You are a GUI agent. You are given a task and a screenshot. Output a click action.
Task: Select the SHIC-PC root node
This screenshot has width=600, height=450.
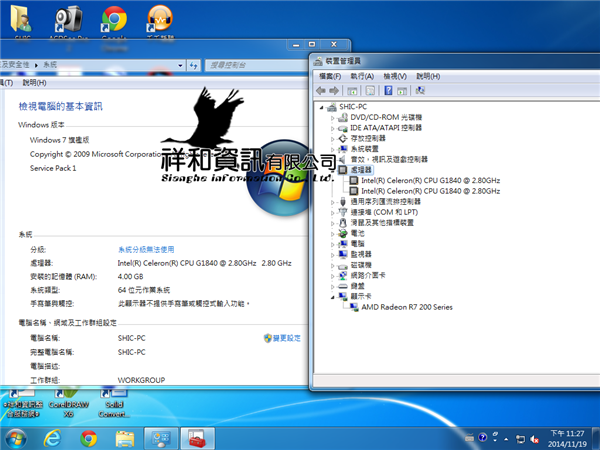[x=347, y=107]
